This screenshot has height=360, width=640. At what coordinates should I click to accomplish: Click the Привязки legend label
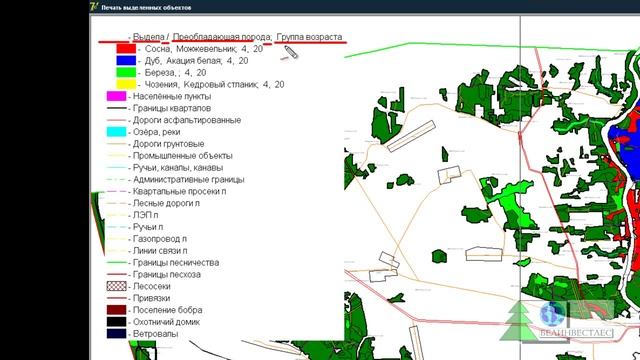(x=151, y=298)
